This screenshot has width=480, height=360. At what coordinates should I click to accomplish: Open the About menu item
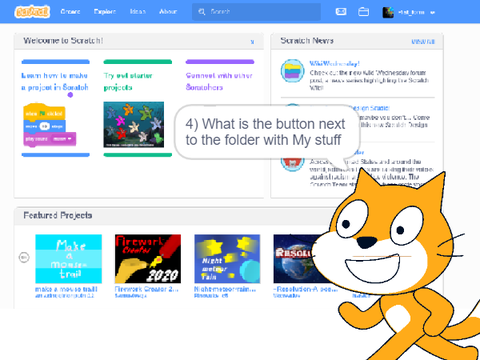[x=168, y=12]
